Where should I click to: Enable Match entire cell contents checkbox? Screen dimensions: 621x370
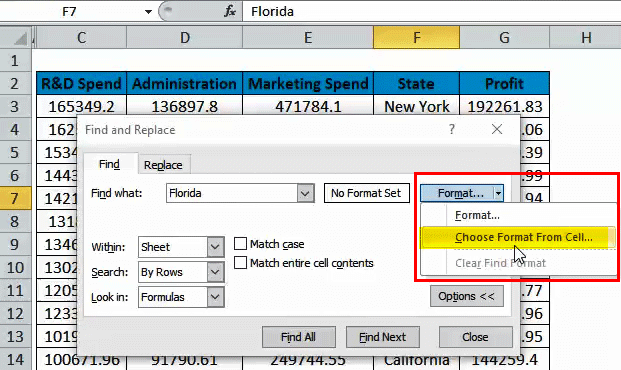pos(240,263)
